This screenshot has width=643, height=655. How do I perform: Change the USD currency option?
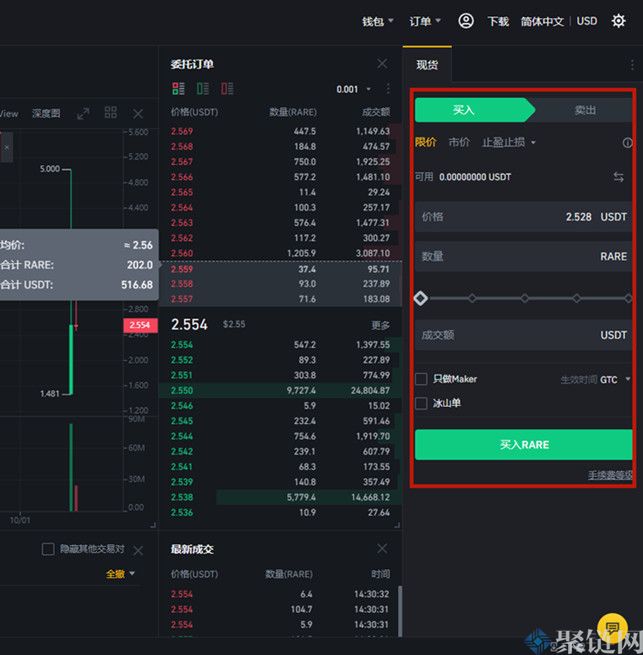coord(587,21)
